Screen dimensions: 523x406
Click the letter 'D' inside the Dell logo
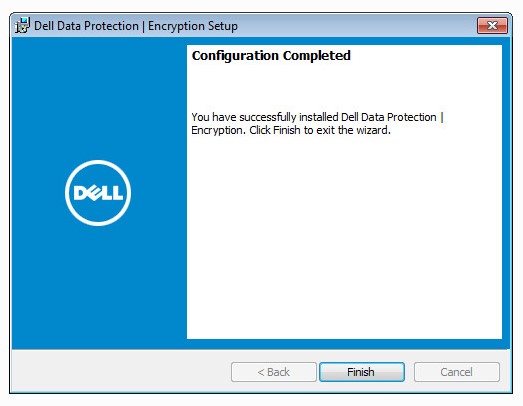point(80,193)
